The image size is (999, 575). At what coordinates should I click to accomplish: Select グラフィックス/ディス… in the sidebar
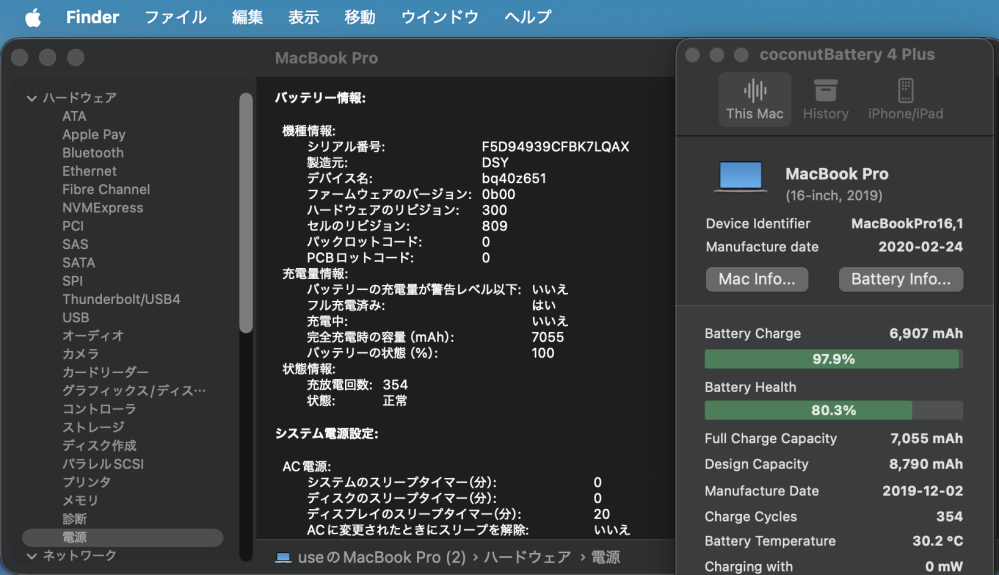pyautogui.click(x=134, y=390)
